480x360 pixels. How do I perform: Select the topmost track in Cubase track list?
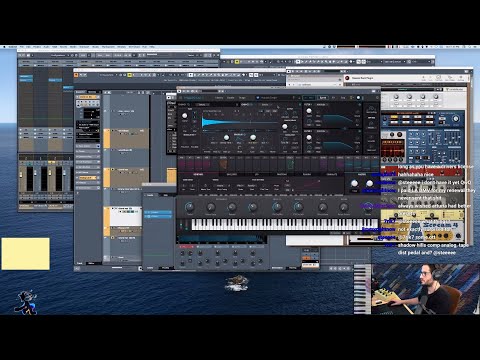tap(127, 112)
